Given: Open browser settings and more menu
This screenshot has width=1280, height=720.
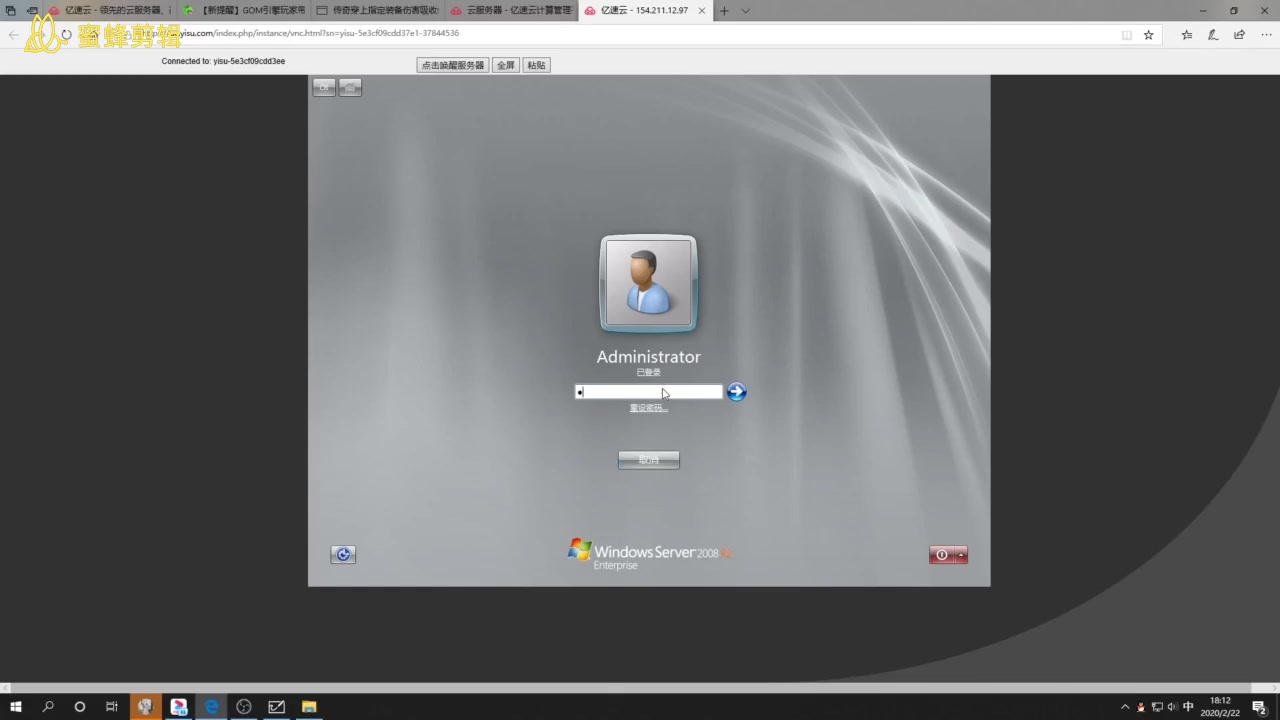Looking at the screenshot, I should point(1265,35).
